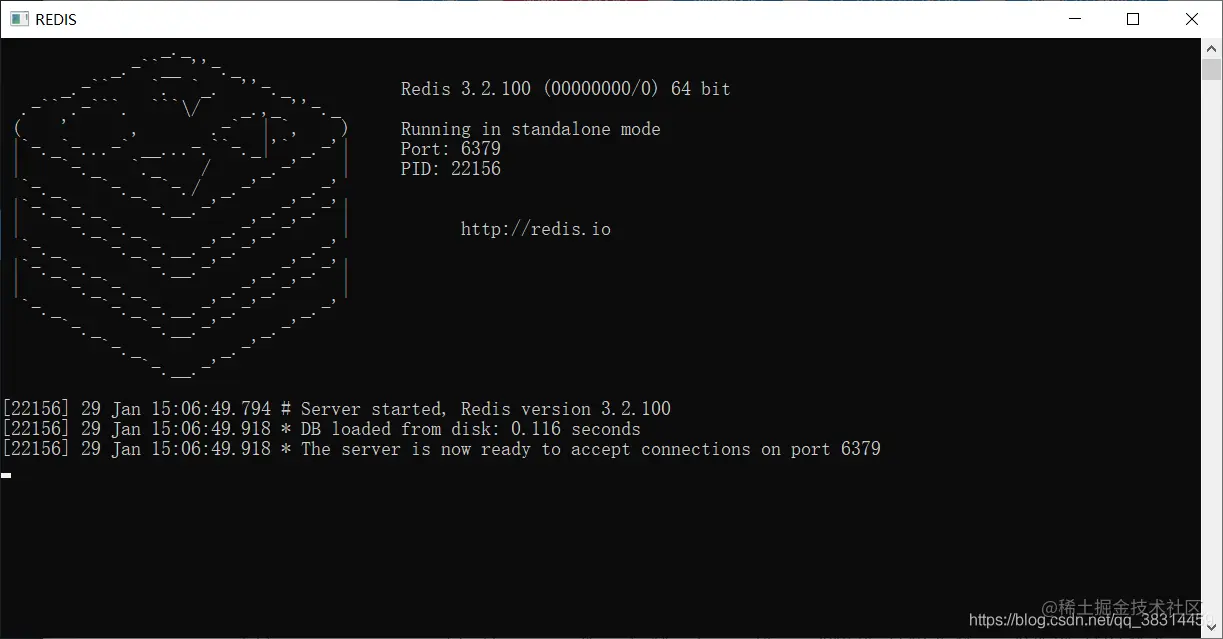The width and height of the screenshot is (1223, 639).
Task: Minimize the REDIS console window
Action: coord(1074,19)
